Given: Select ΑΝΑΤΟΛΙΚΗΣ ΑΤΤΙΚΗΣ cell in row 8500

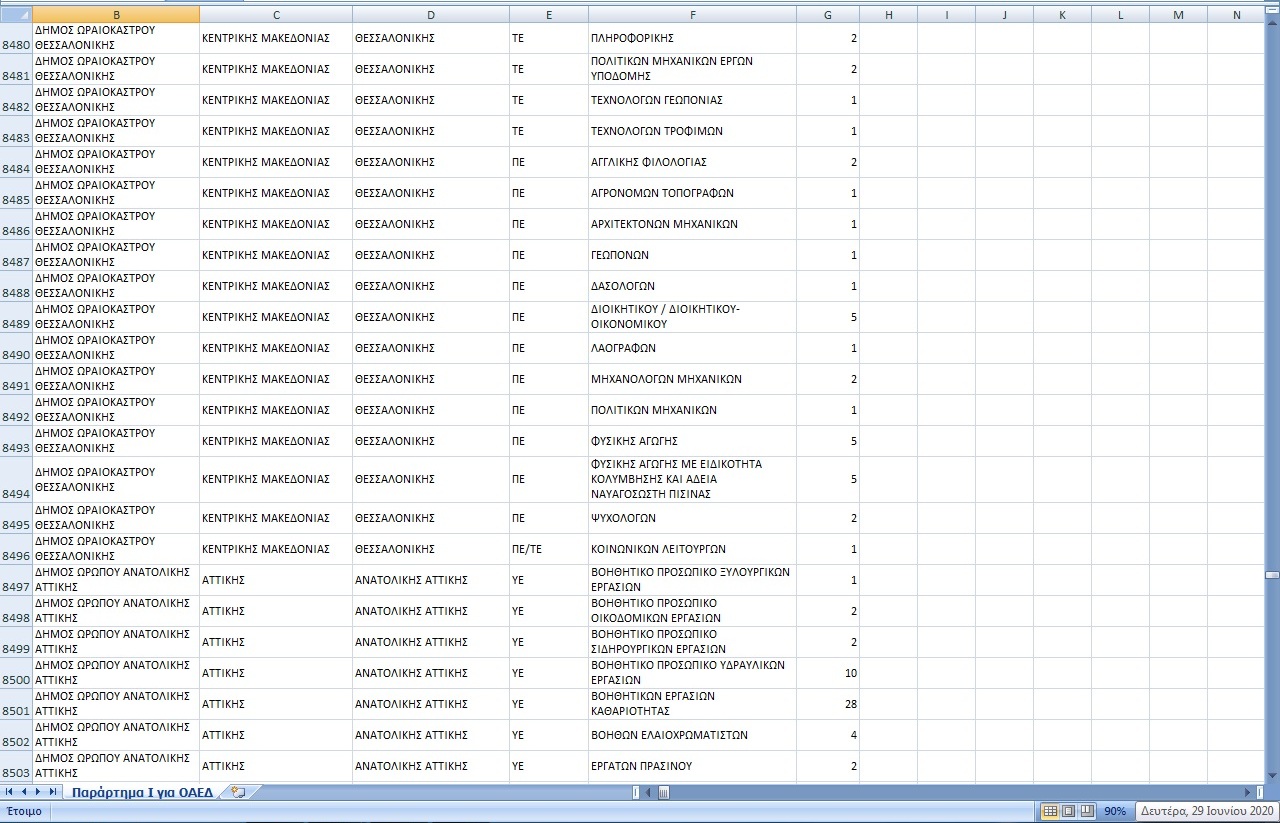Looking at the screenshot, I should pos(431,673).
